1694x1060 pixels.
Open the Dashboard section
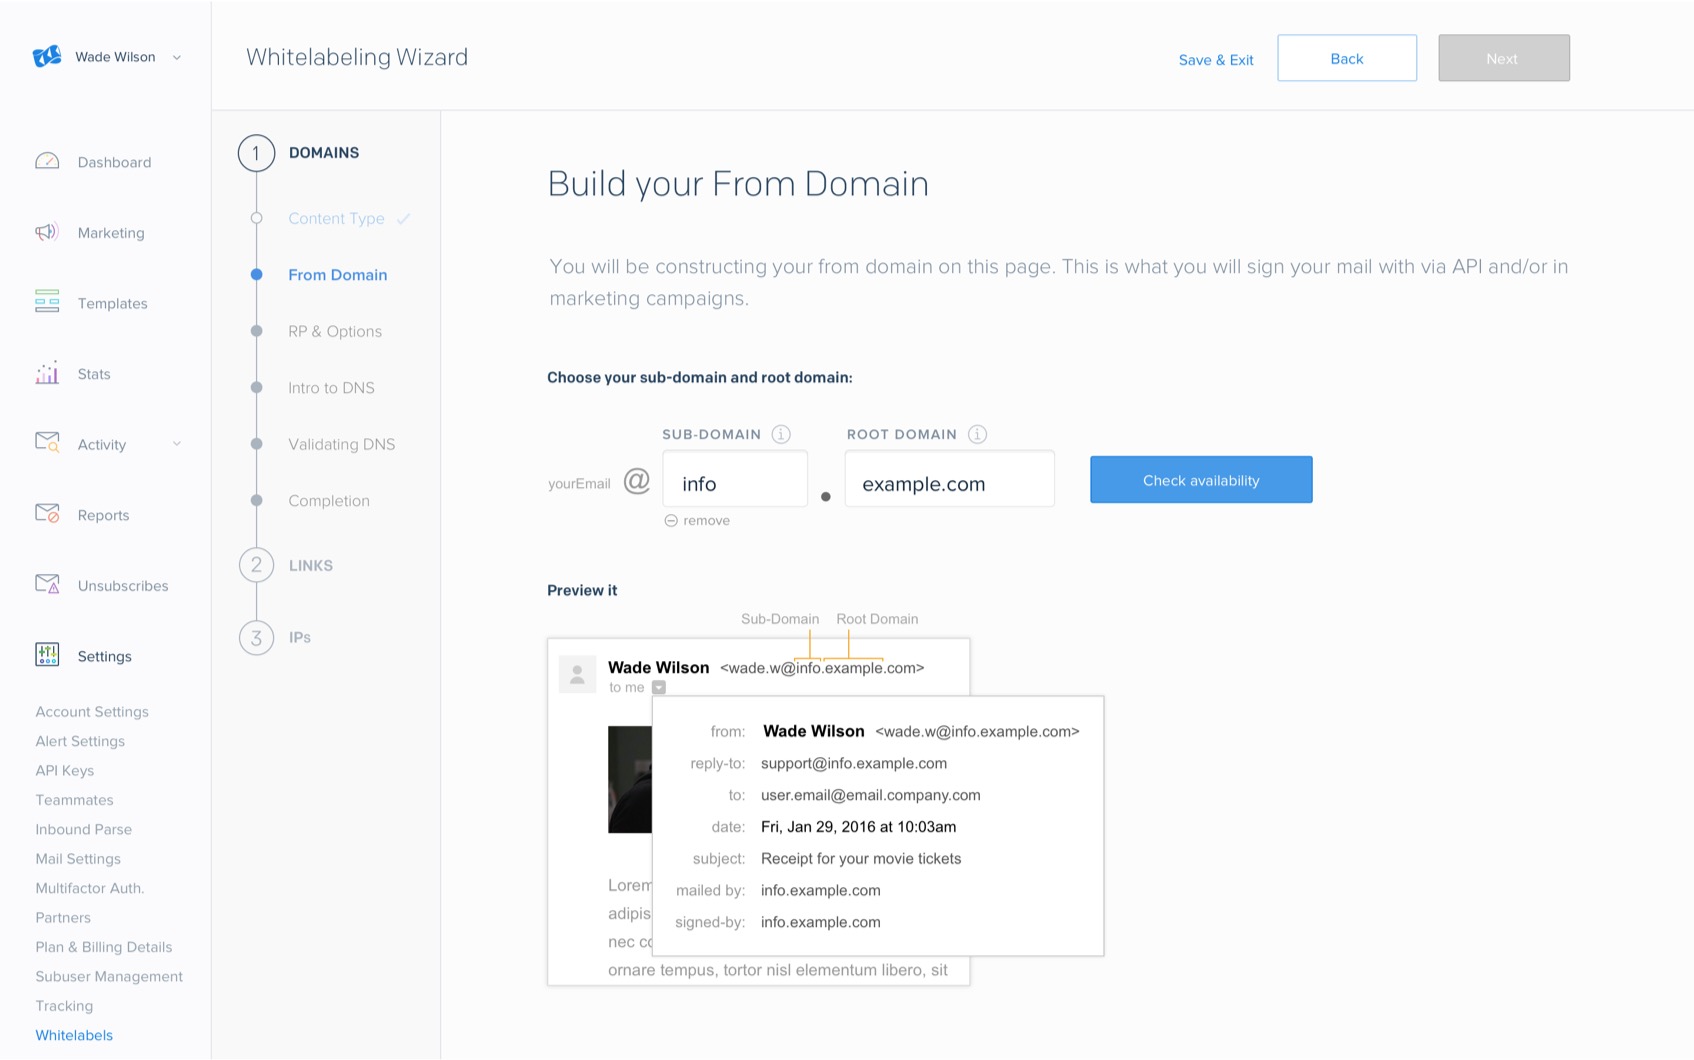click(x=46, y=161)
